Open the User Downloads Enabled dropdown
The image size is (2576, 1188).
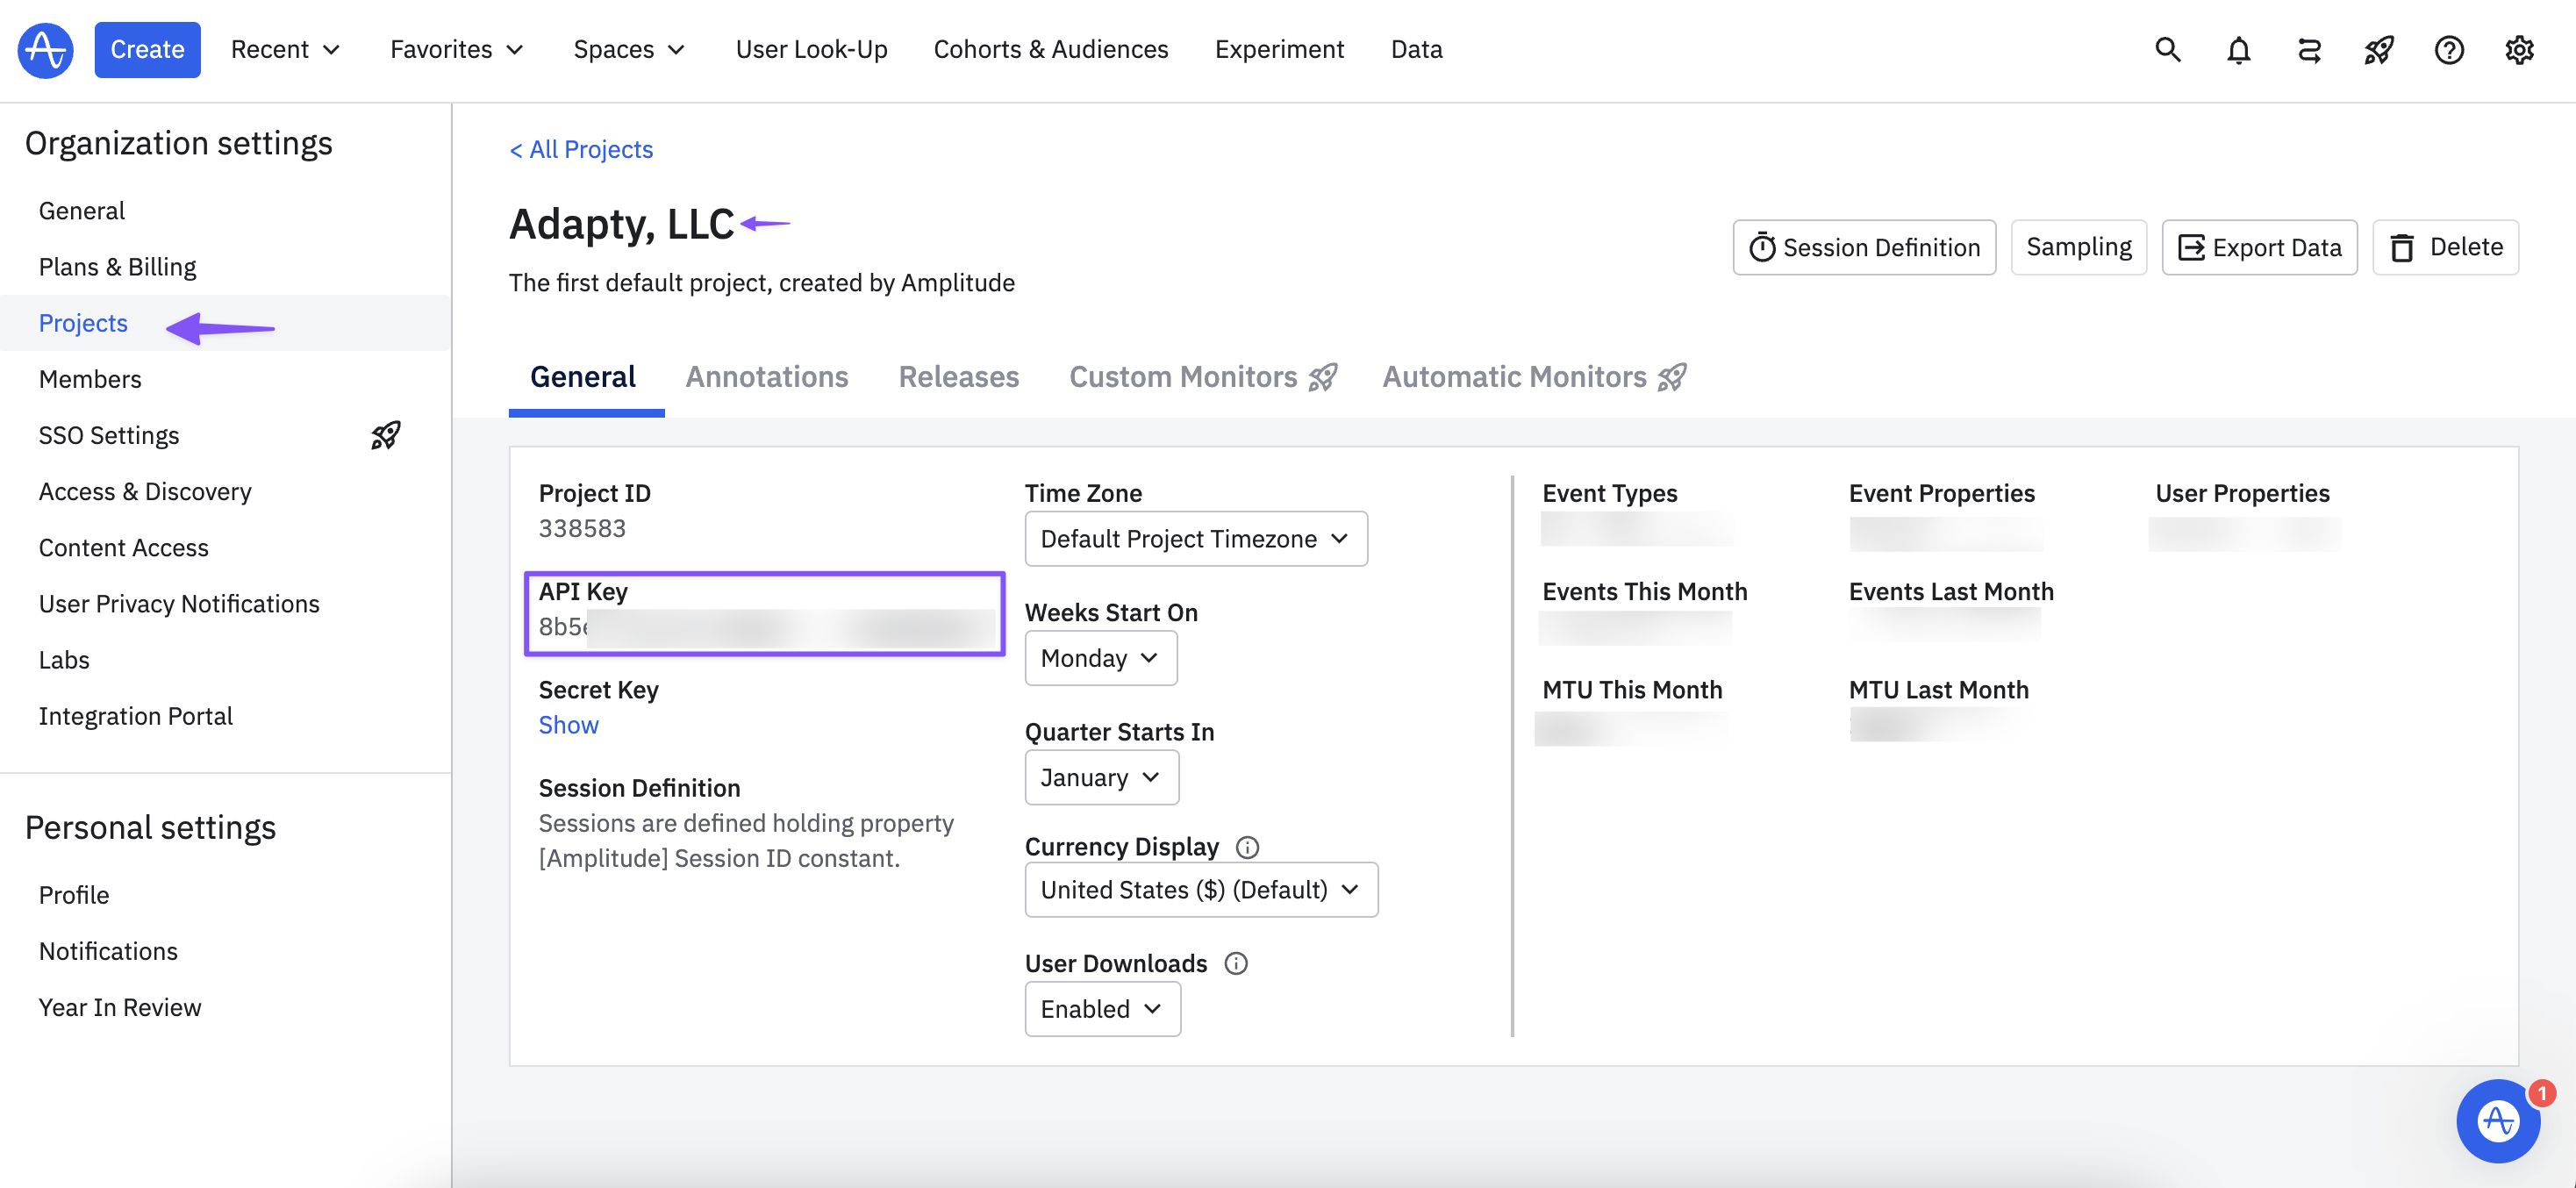1102,1009
